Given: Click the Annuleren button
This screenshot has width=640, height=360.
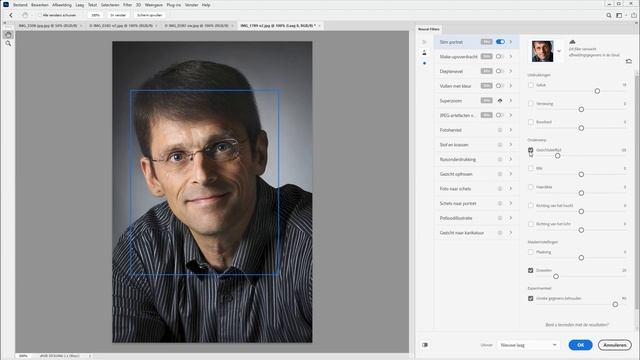Looking at the screenshot, I should click(x=615, y=345).
